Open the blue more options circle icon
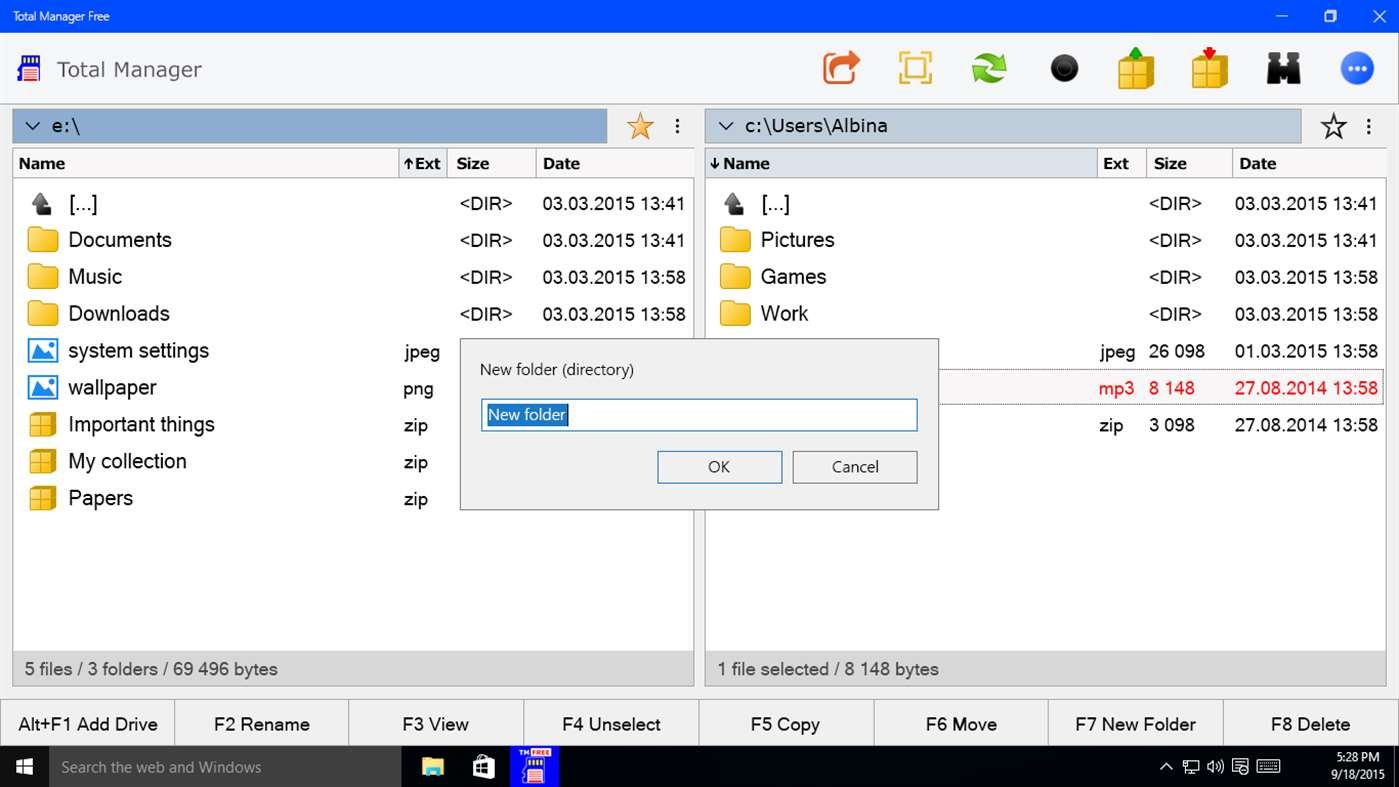The width and height of the screenshot is (1399, 787). tap(1357, 69)
